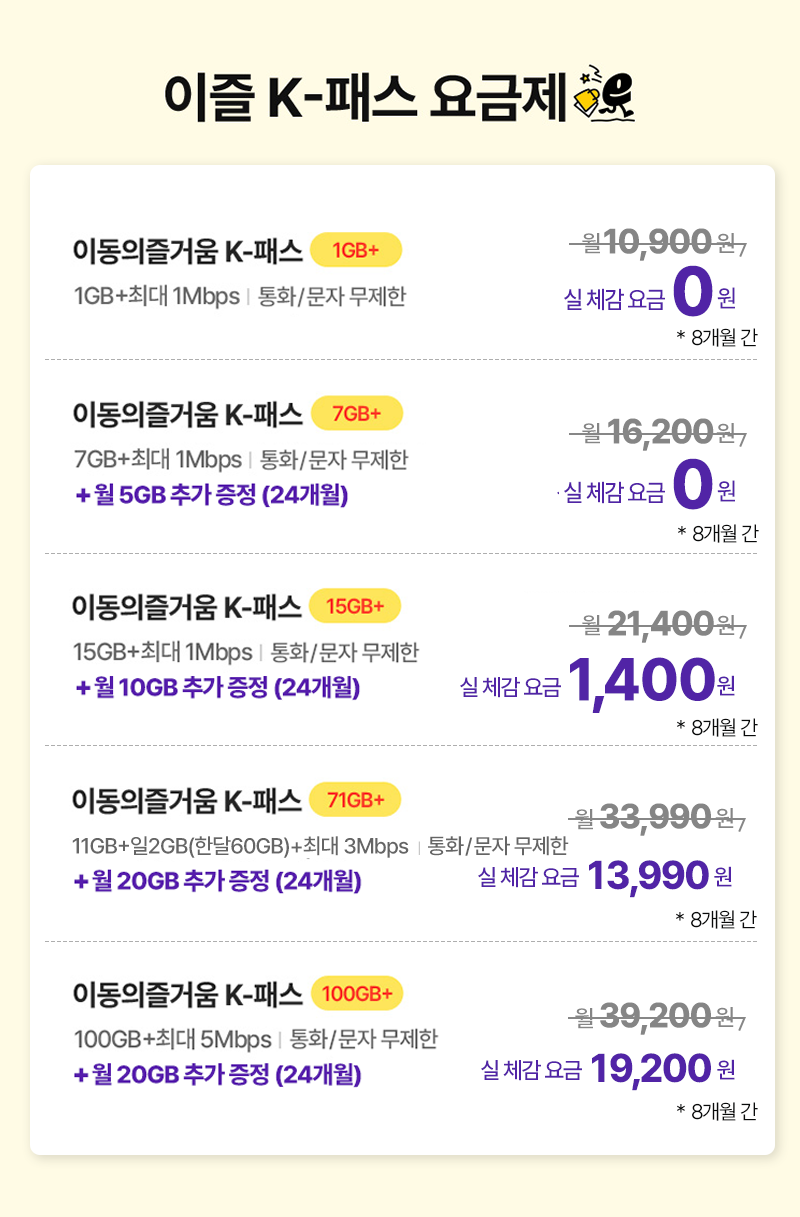800x1217 pixels.
Task: Click the crossed-out 16,200원 price
Action: (x=658, y=432)
